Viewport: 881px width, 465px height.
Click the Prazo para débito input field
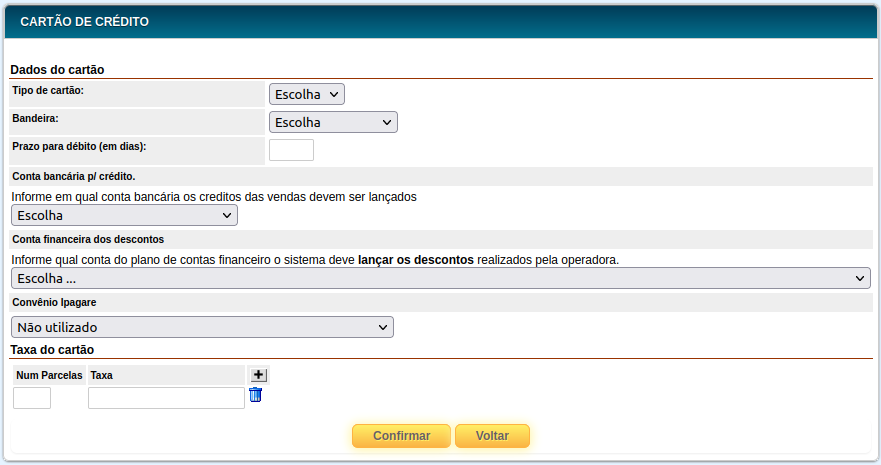coord(291,150)
